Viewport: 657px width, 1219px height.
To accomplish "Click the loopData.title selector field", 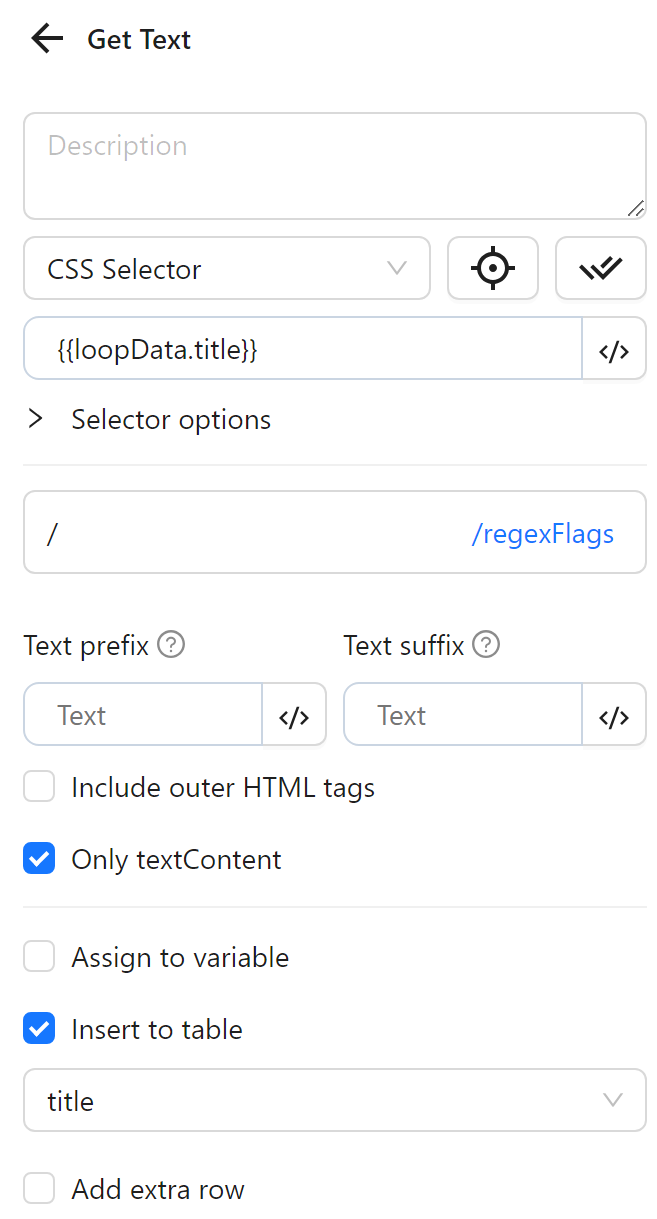I will [300, 348].
